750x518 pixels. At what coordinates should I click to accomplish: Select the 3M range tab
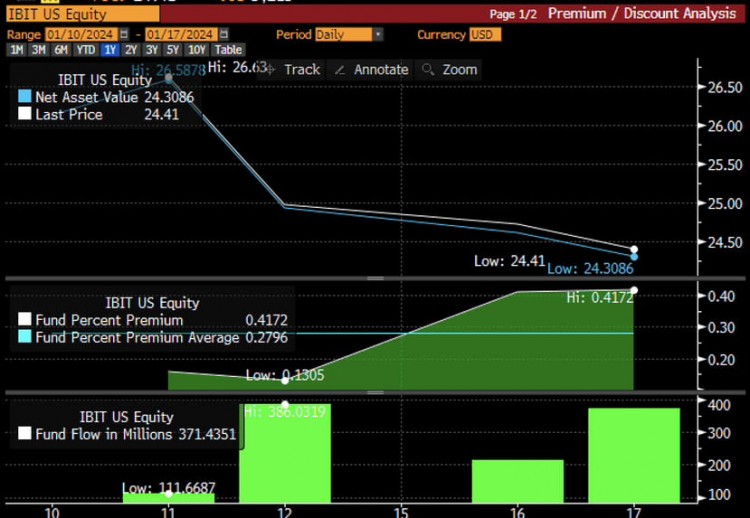click(38, 50)
